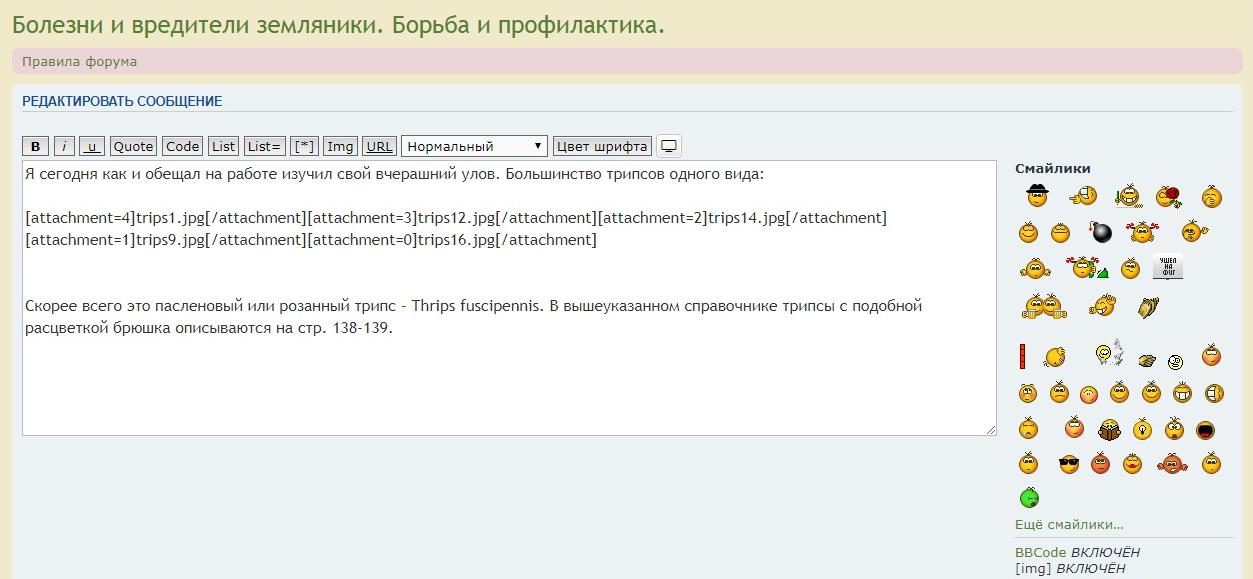Insert the light bulb idea smiley
This screenshot has width=1253, height=579.
[1142, 430]
